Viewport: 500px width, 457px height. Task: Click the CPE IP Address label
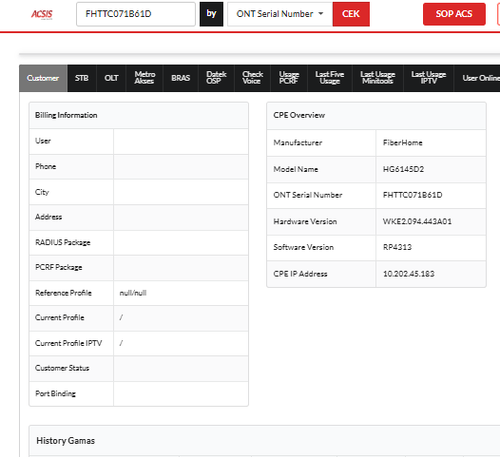pos(300,274)
